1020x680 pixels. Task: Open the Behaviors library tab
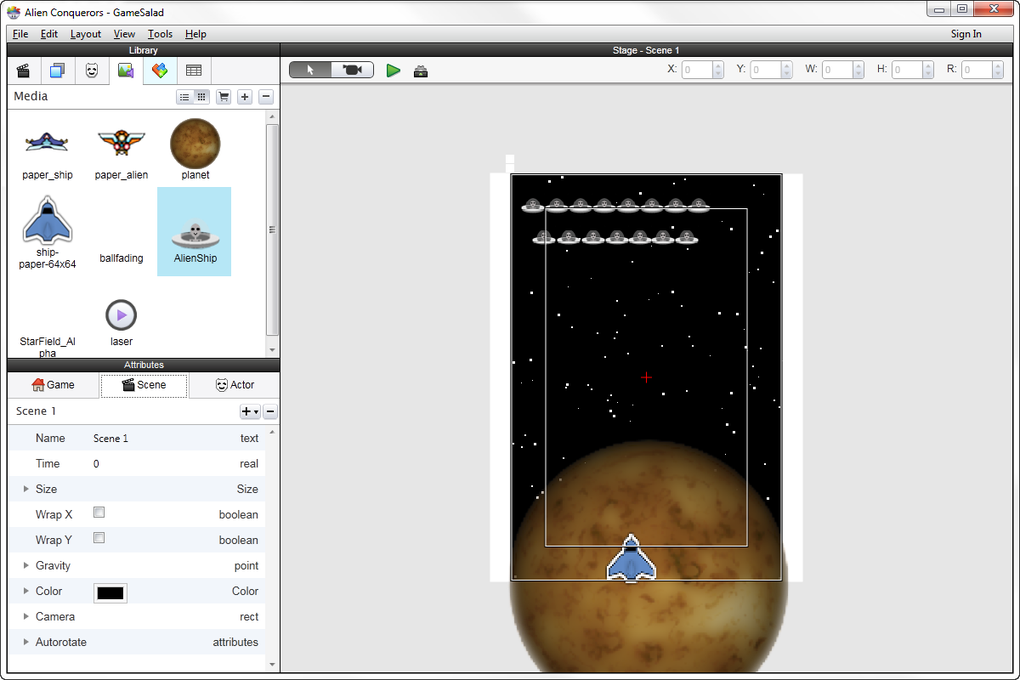coord(159,70)
